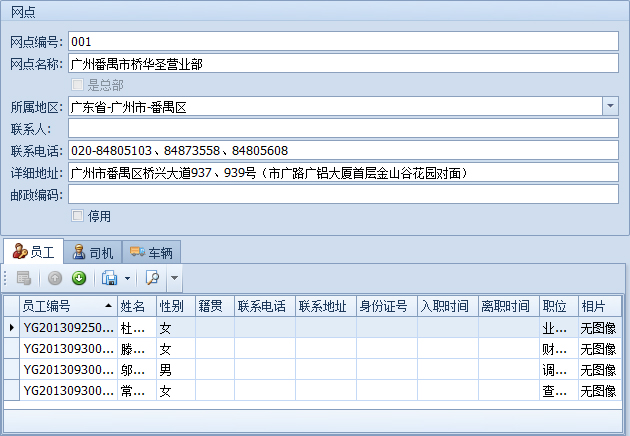630x436 pixels.
Task: Click the grey move-up arrow icon
Action: tap(56, 278)
